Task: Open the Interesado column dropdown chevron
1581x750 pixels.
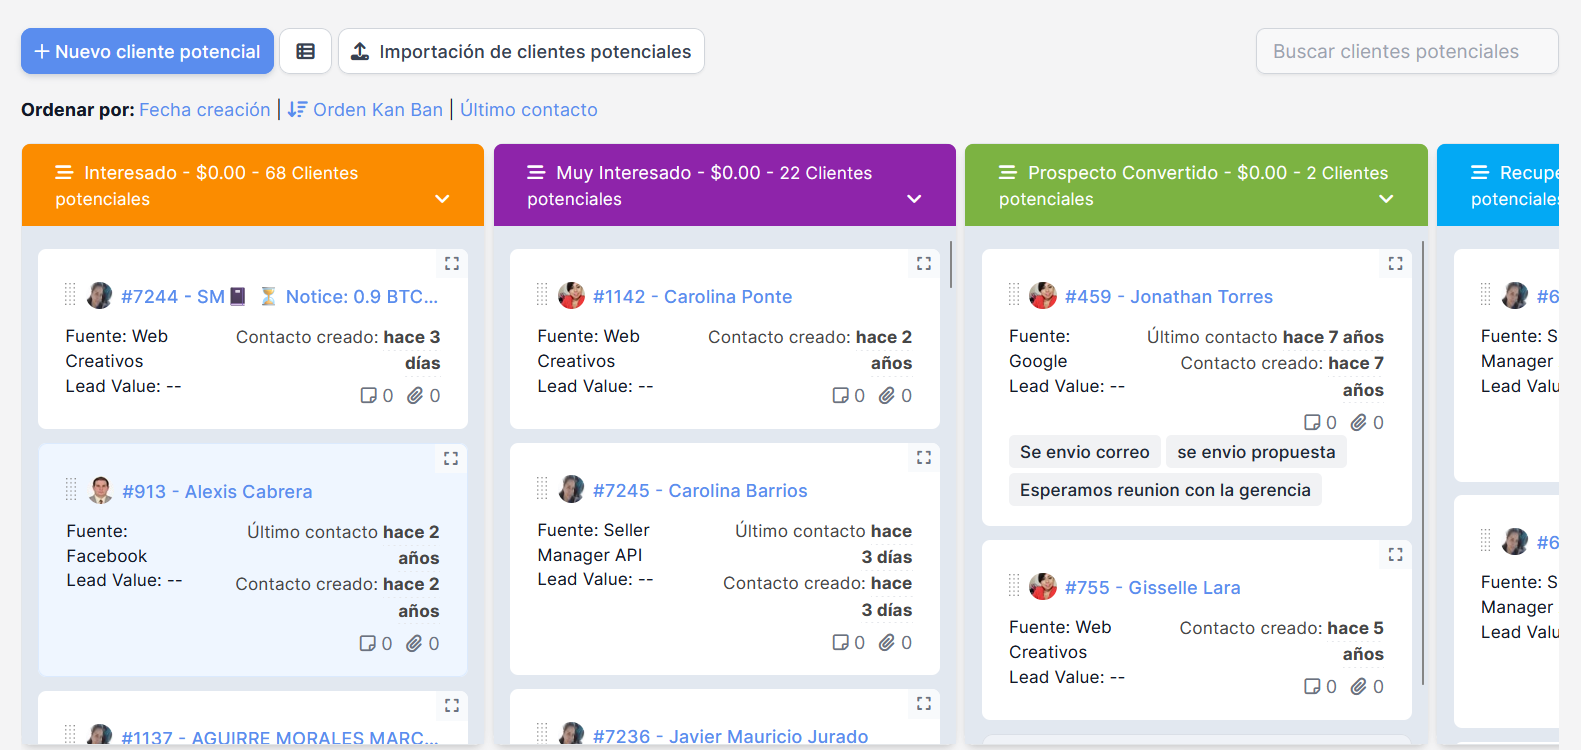Action: click(x=442, y=199)
